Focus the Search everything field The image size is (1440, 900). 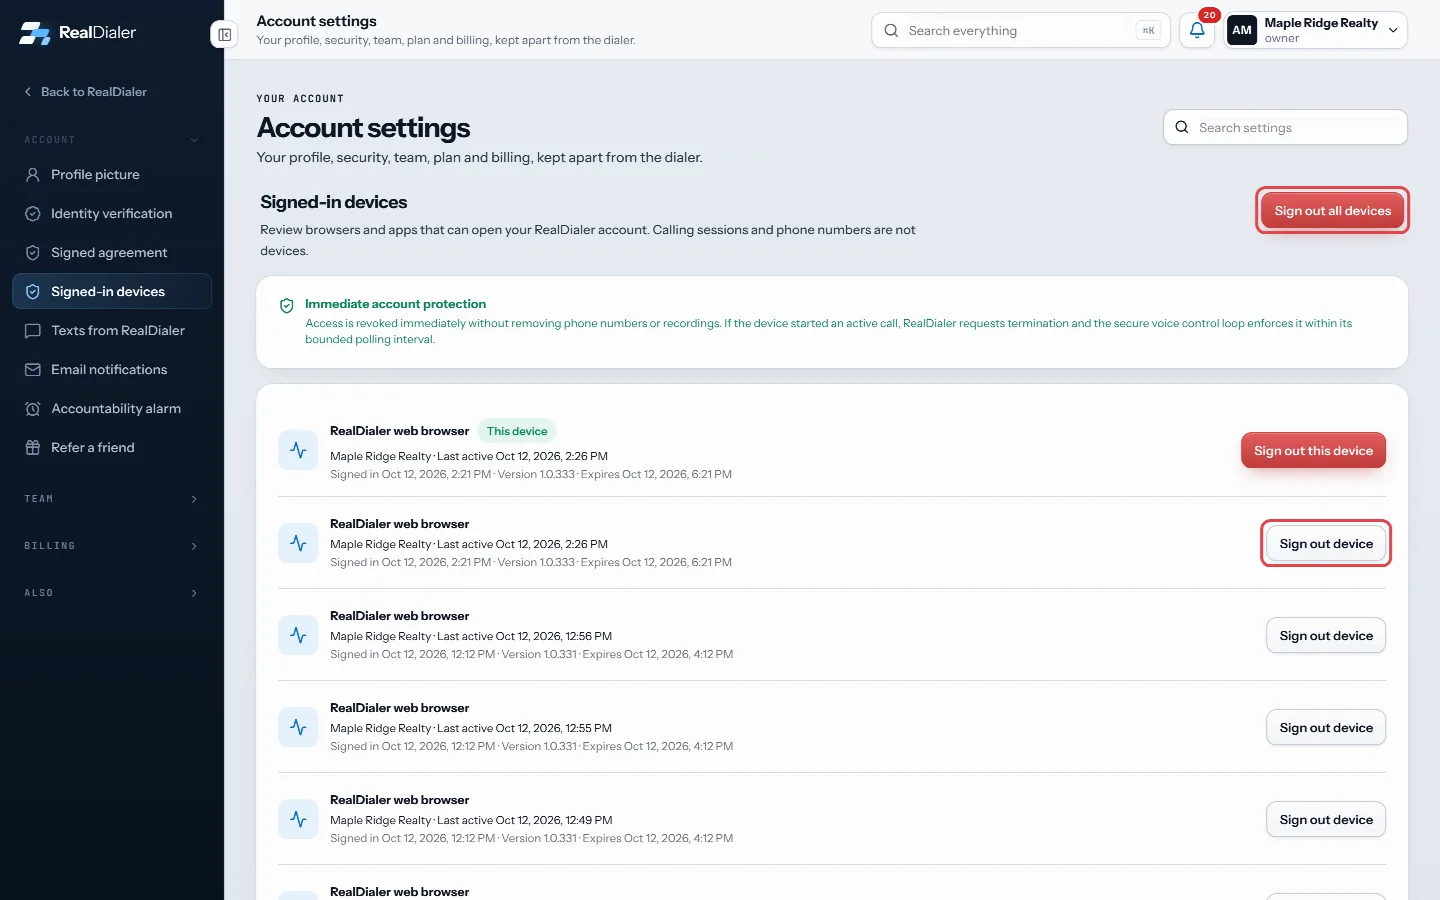pos(1021,30)
